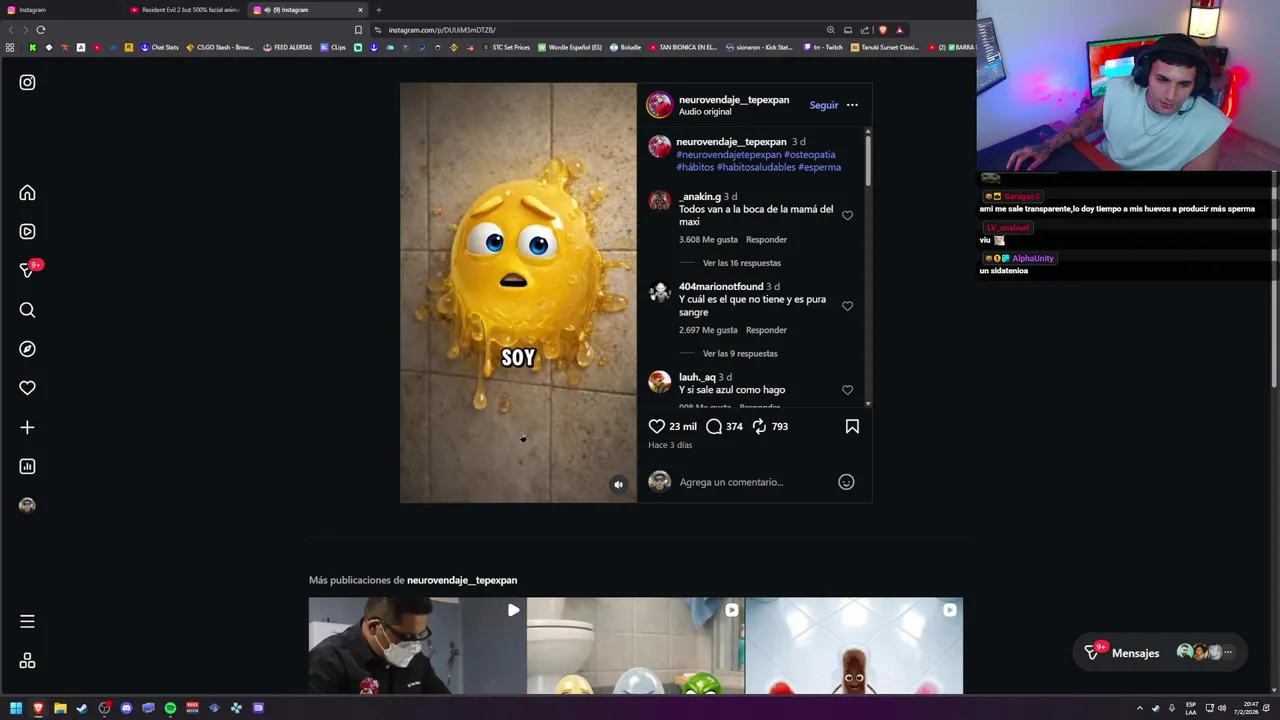The width and height of the screenshot is (1280, 720).
Task: Open the brown character video thumbnail
Action: (854, 646)
